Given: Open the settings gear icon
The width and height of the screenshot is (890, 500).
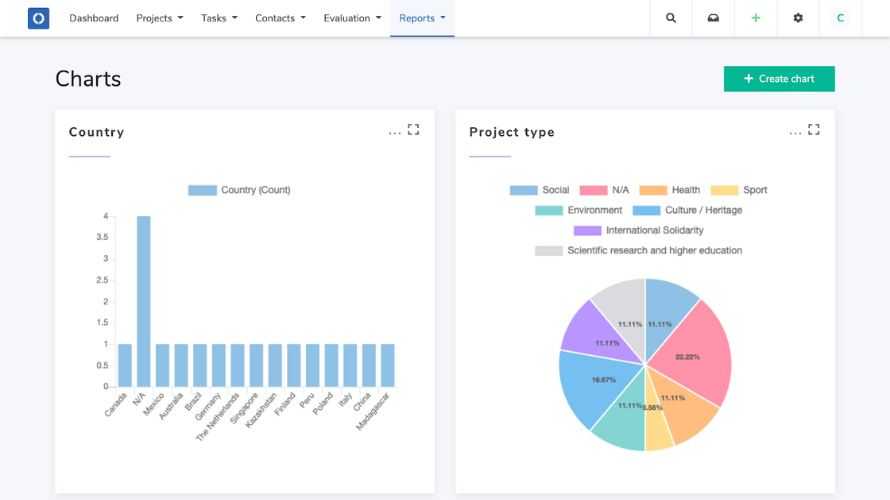Looking at the screenshot, I should (x=798, y=18).
